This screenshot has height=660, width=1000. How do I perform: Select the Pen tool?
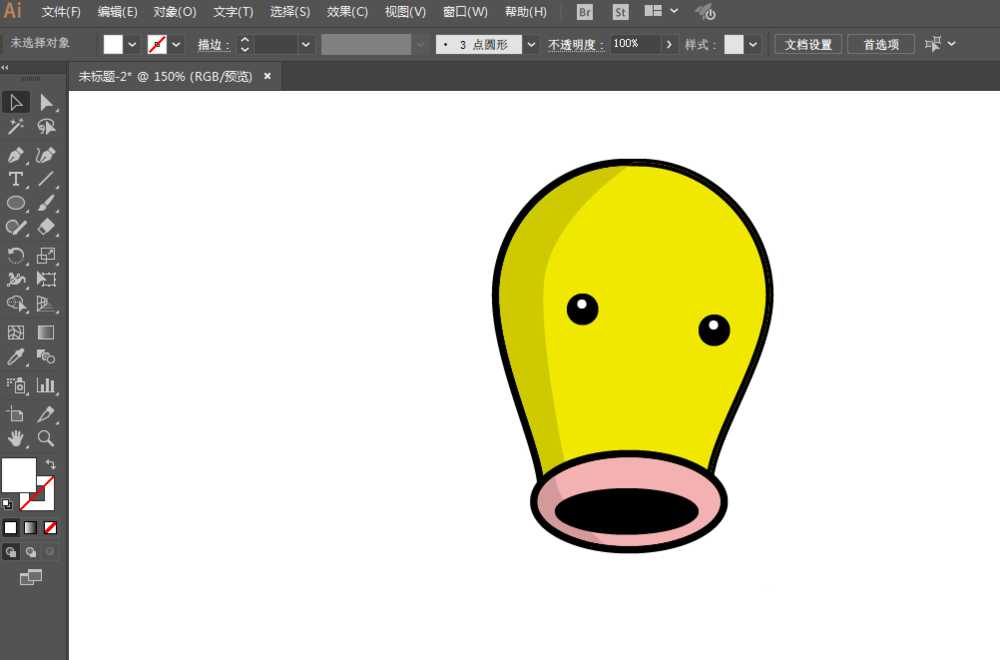(x=16, y=155)
